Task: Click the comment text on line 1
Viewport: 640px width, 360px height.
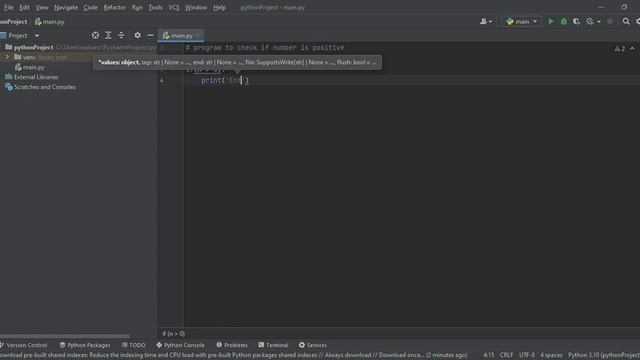Action: tap(265, 48)
